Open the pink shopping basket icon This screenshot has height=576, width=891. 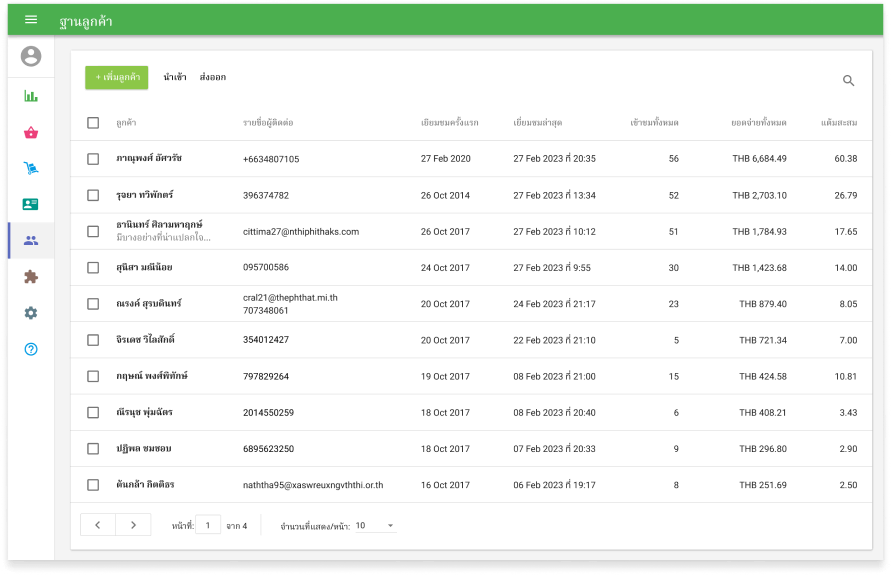[31, 132]
